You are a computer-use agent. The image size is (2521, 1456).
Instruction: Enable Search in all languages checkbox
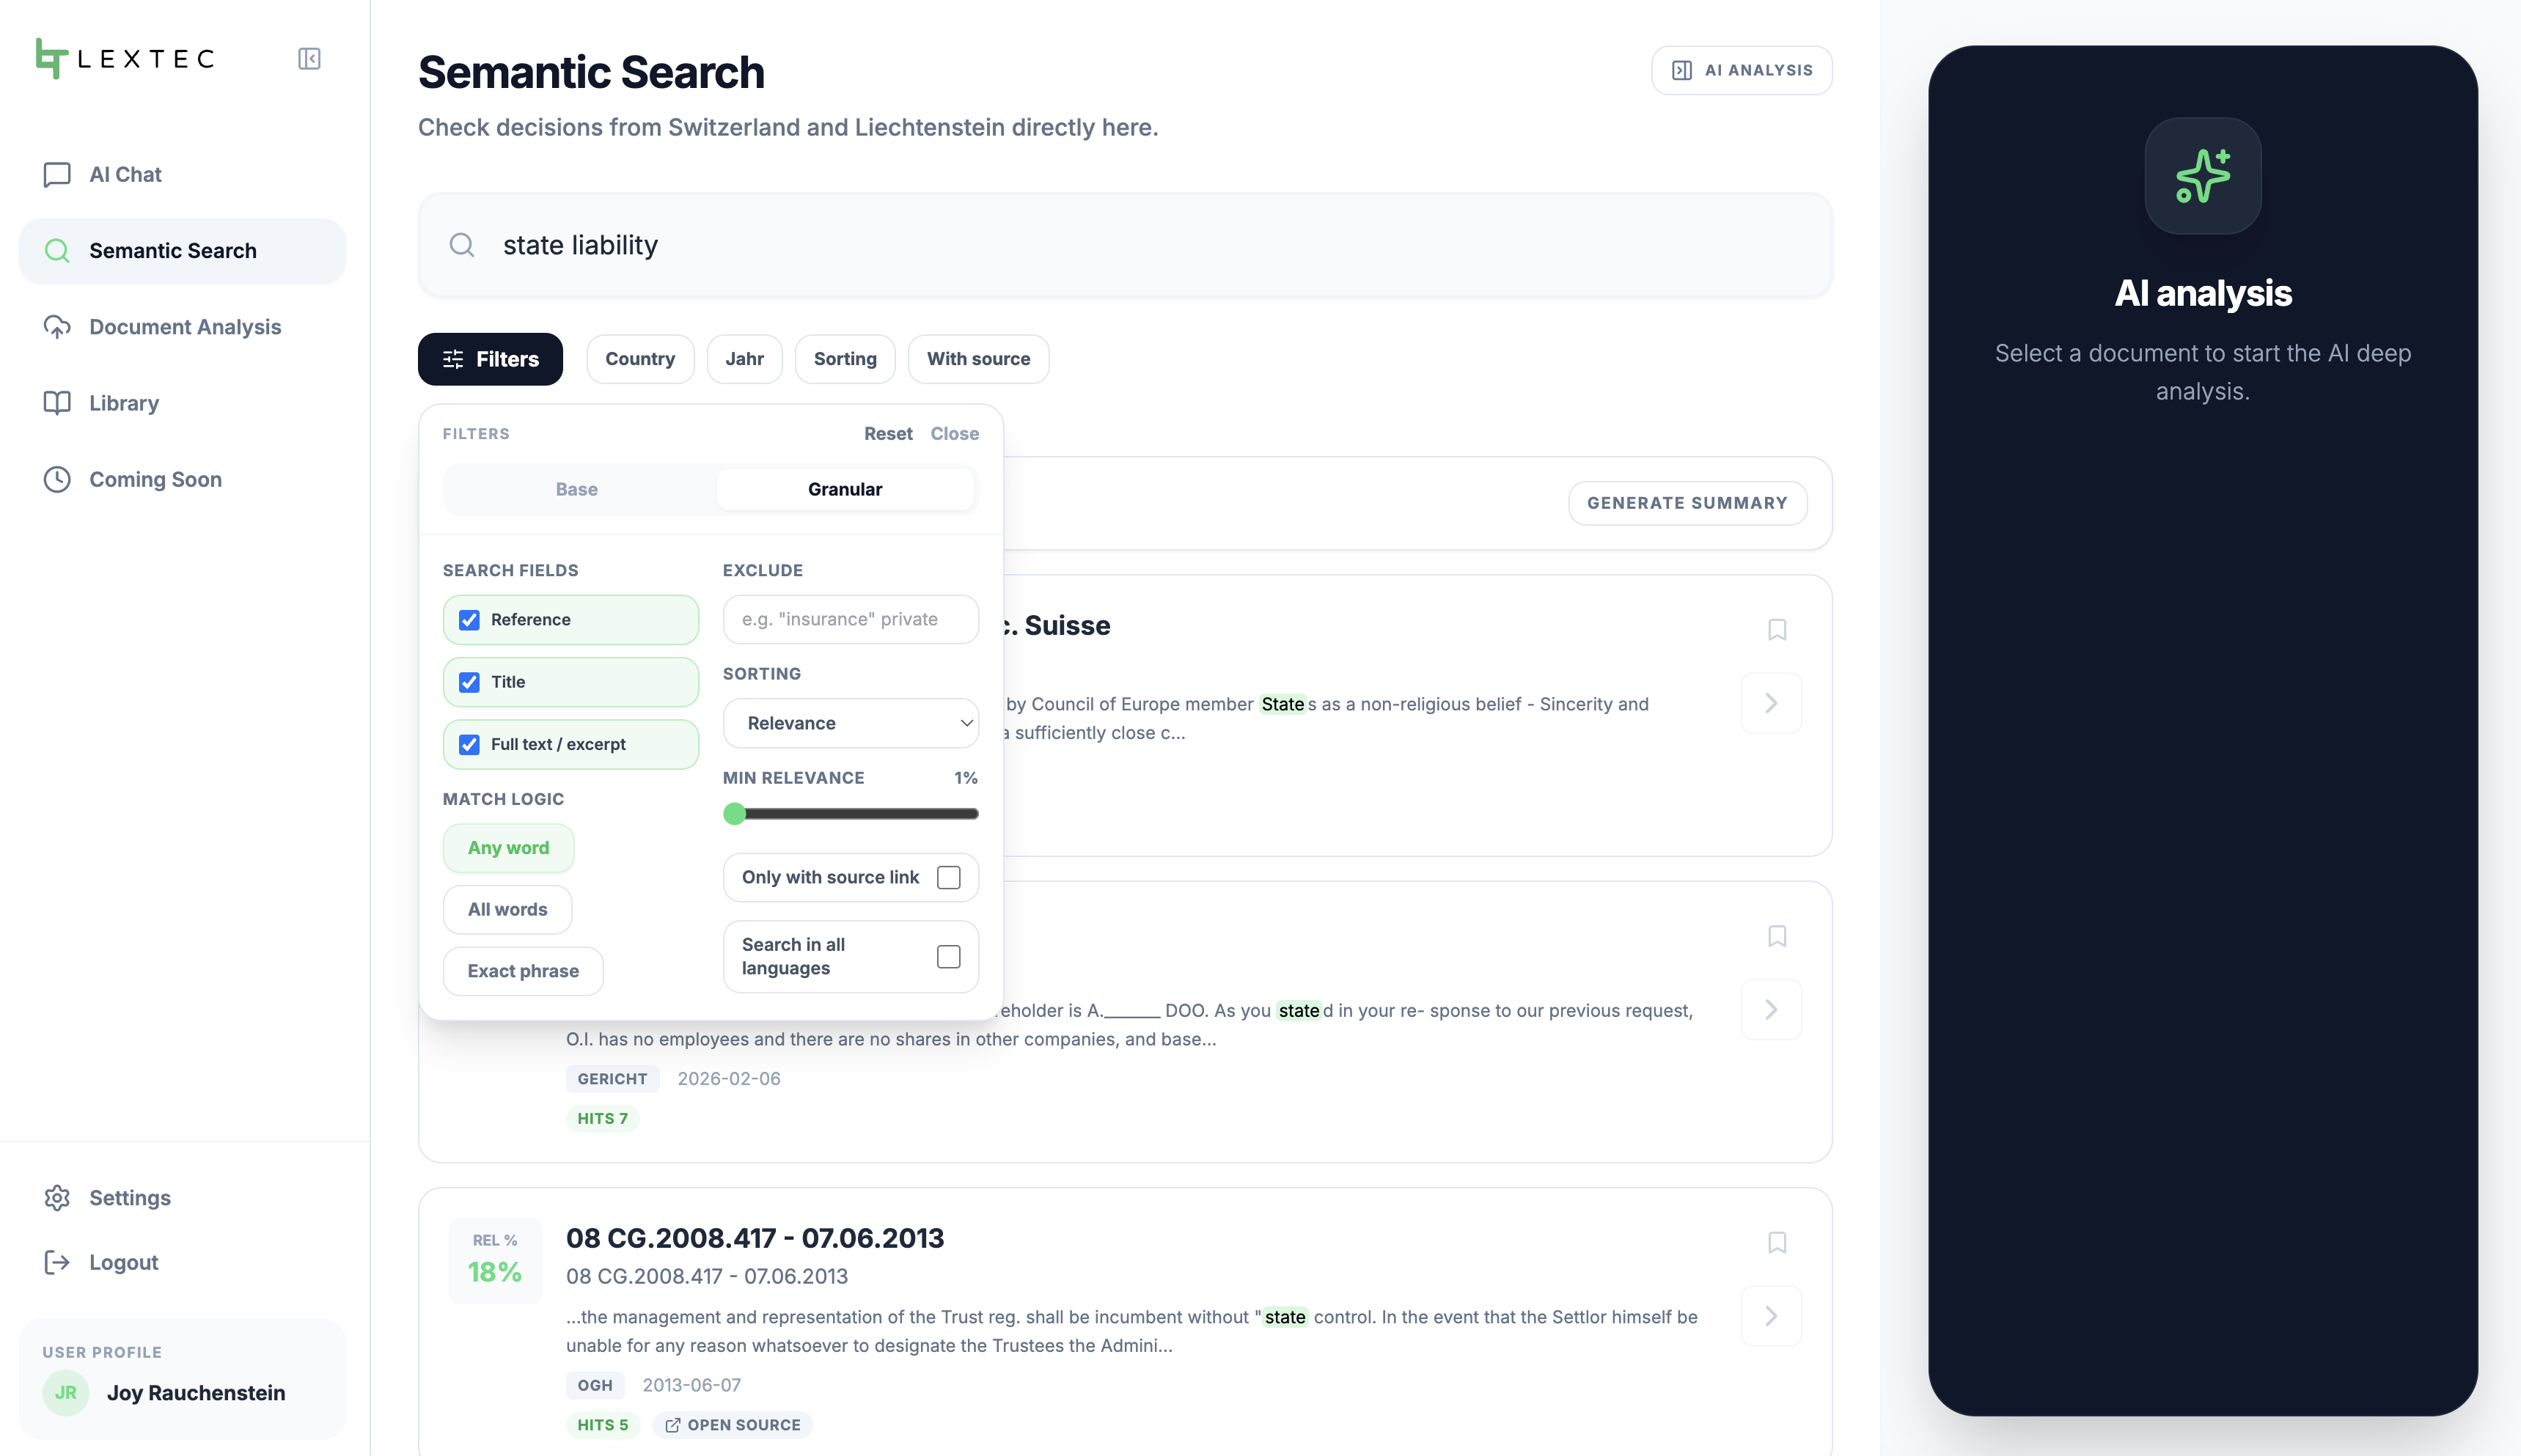pos(949,957)
